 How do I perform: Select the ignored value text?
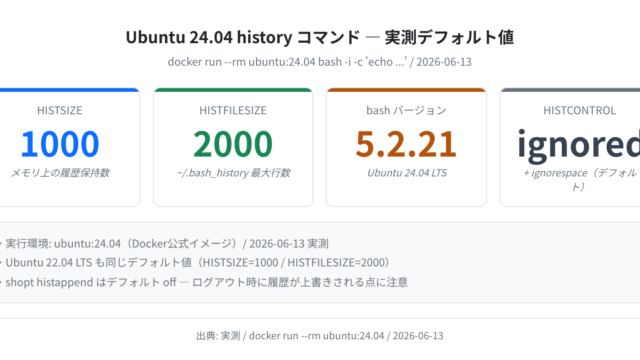tap(578, 144)
